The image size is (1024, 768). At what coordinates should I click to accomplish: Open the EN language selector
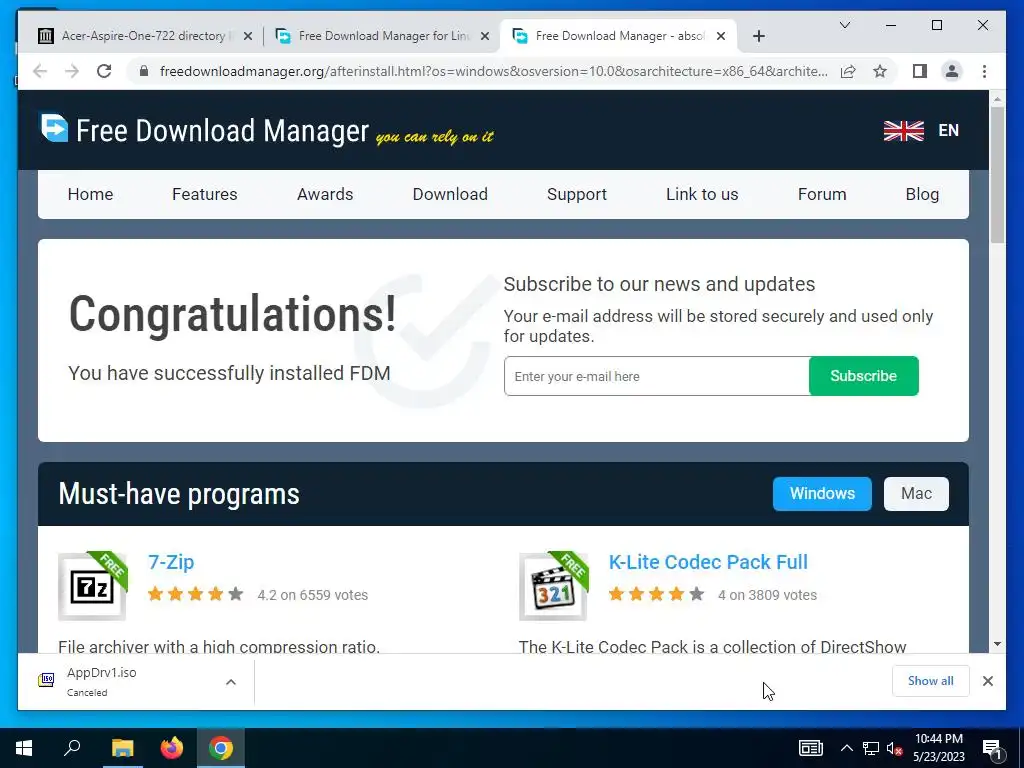pyautogui.click(x=948, y=131)
